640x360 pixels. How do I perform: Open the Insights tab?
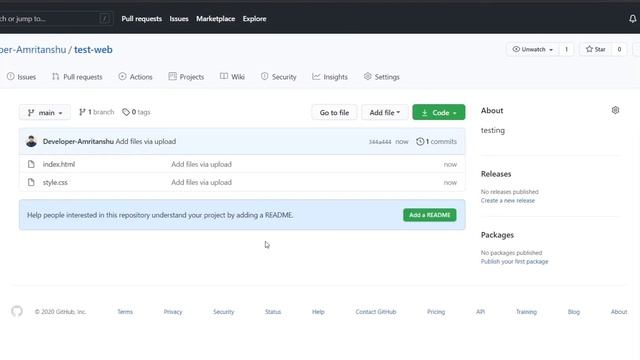click(330, 77)
